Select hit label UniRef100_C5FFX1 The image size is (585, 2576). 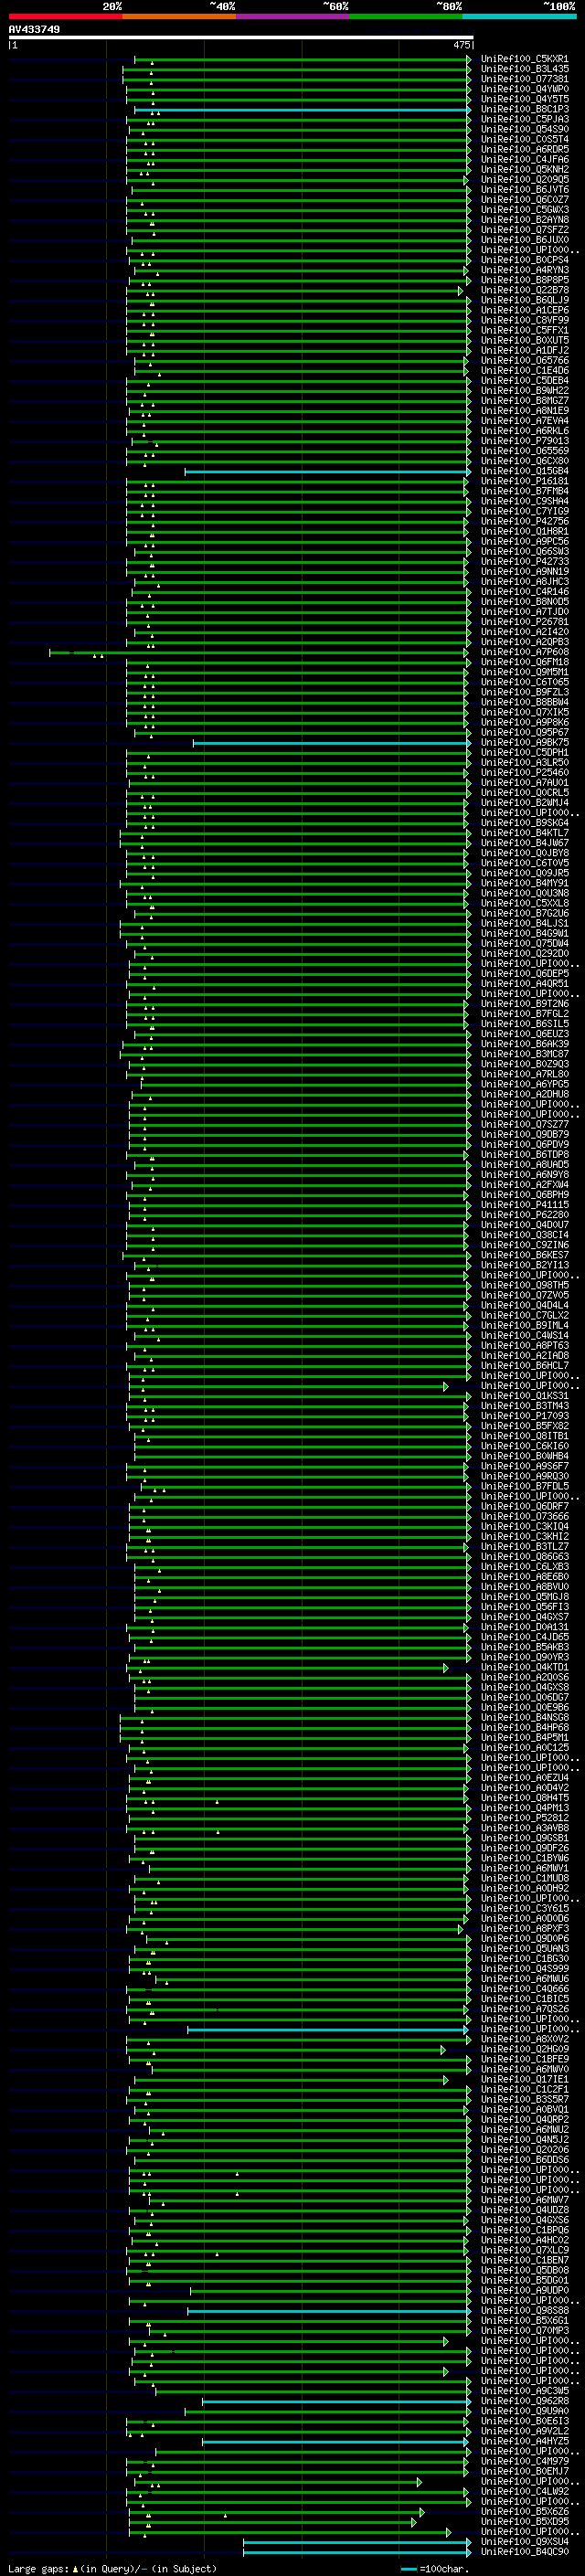coord(524,330)
